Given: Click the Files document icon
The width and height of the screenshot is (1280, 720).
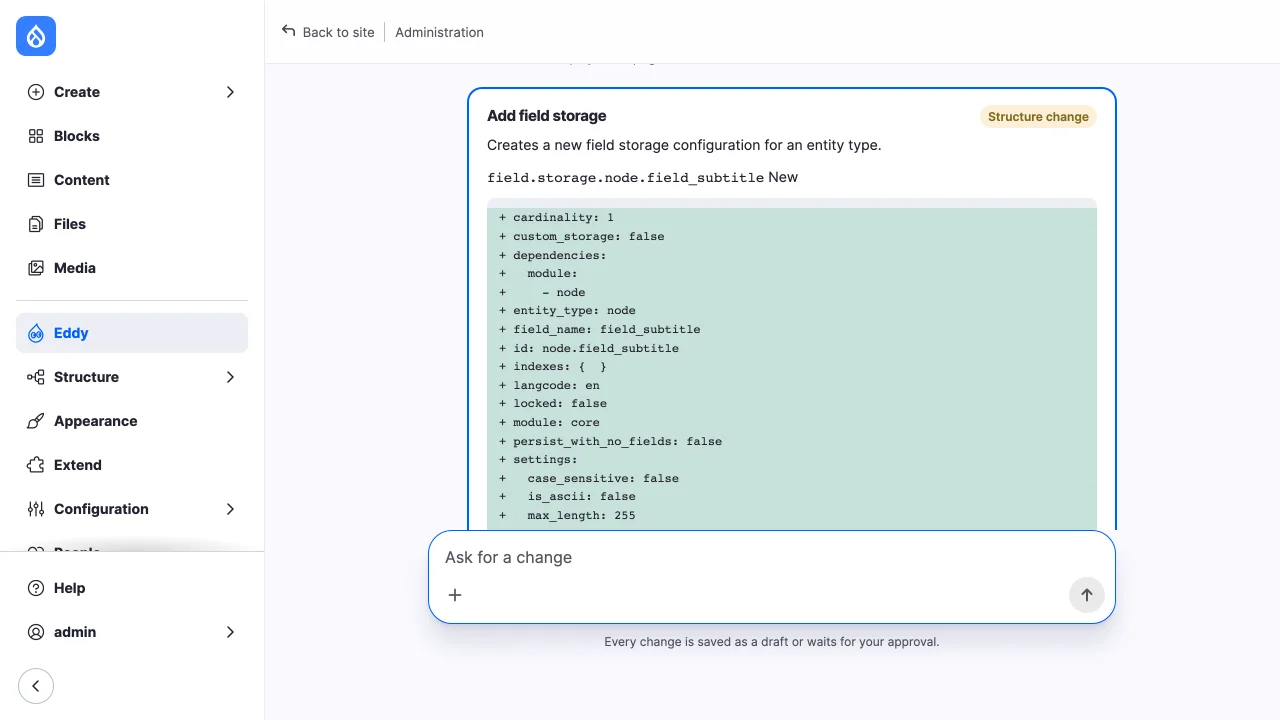Looking at the screenshot, I should pos(36,224).
